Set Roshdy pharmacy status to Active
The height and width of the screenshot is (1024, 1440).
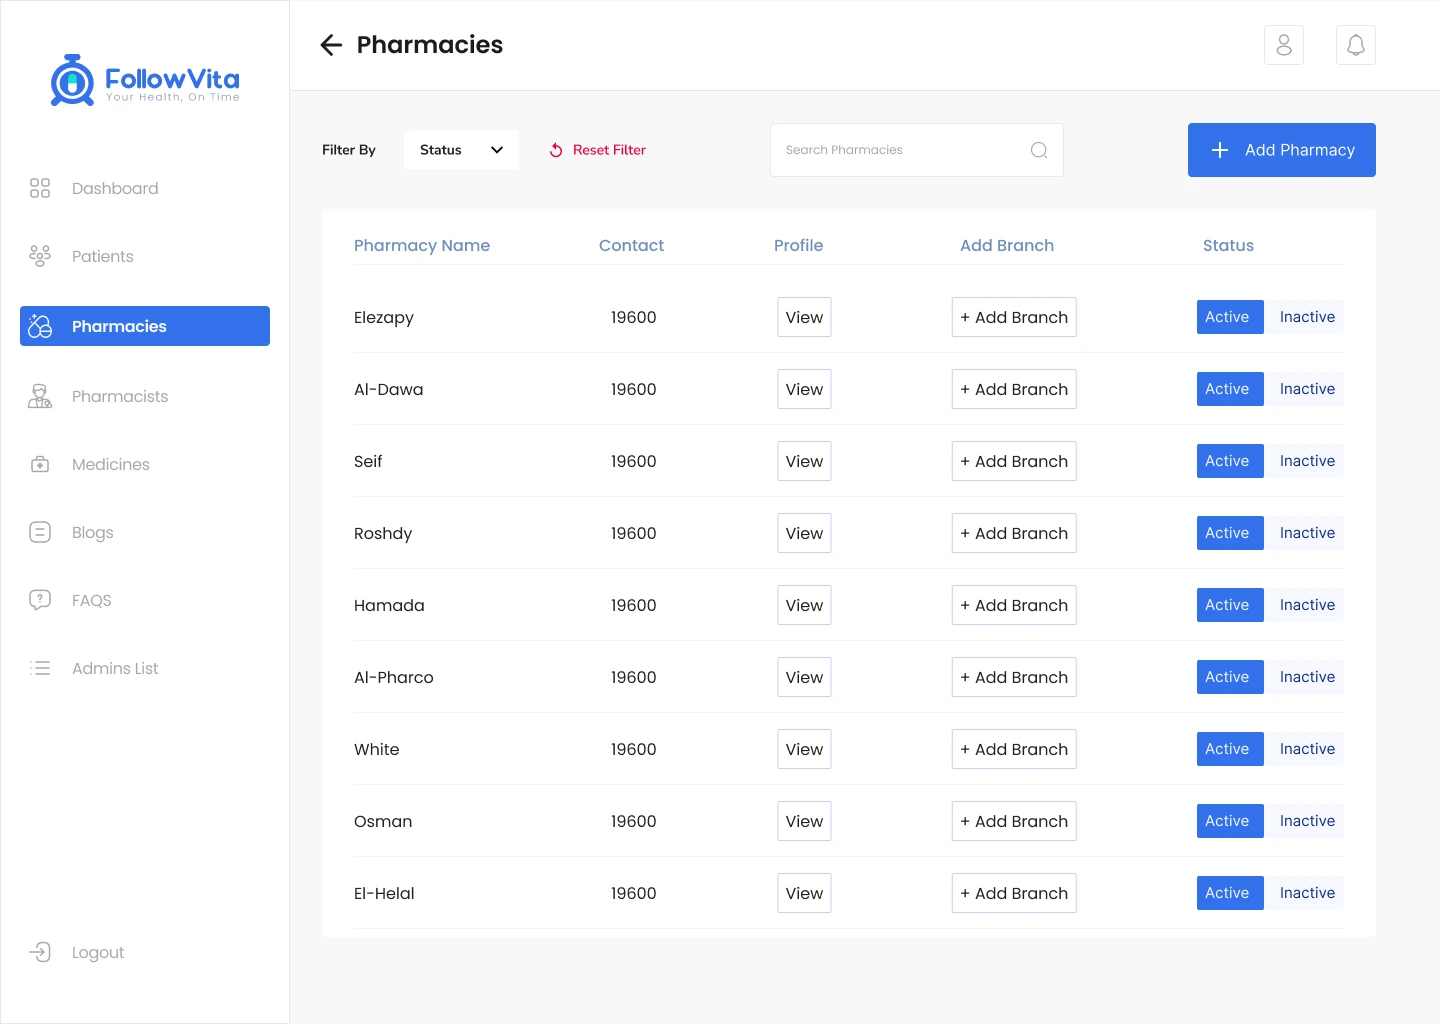[x=1228, y=533]
